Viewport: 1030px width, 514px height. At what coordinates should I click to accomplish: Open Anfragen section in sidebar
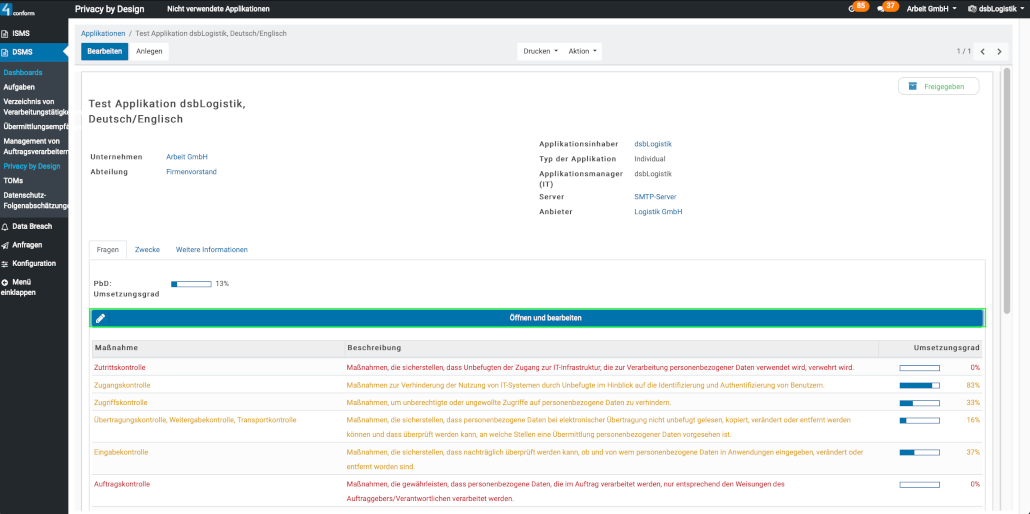(25, 244)
